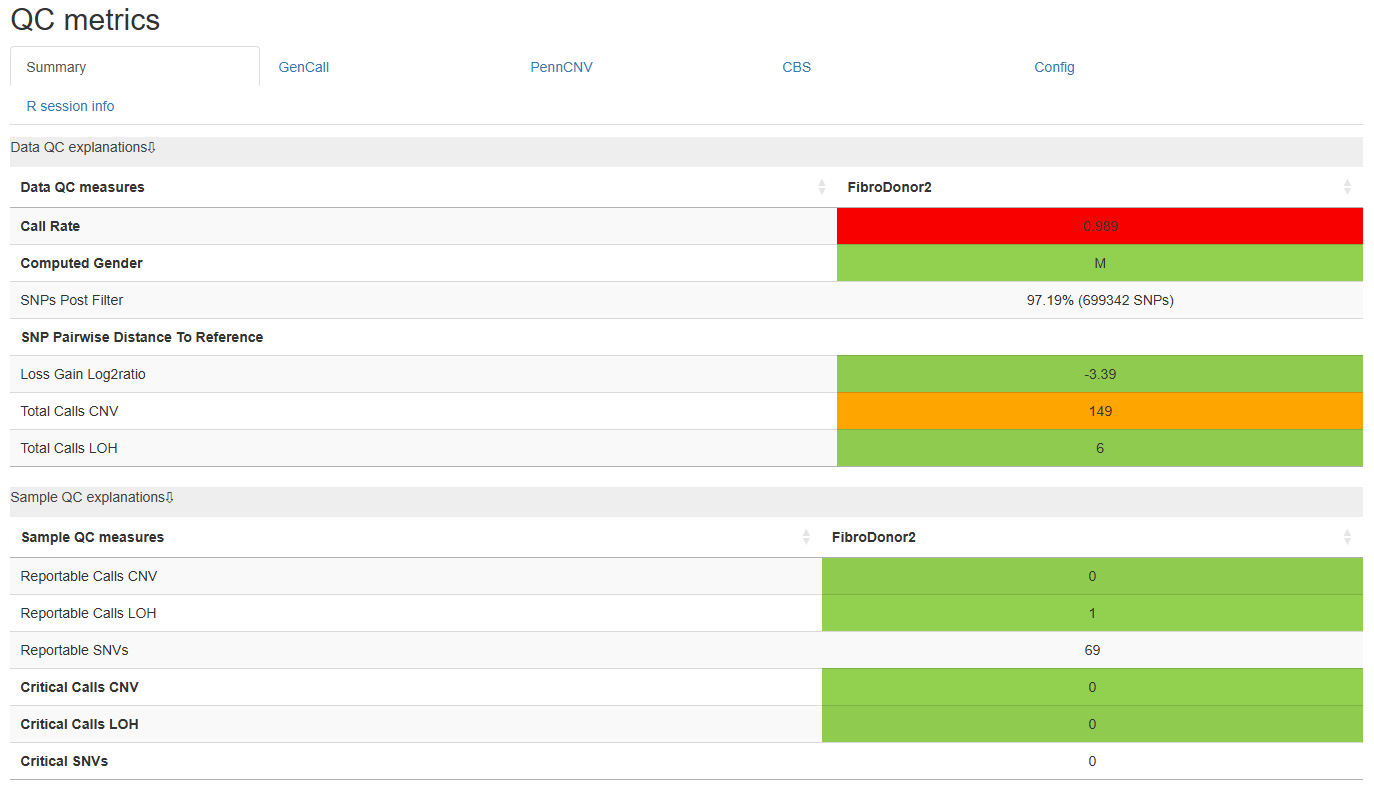Switch to the PennCNV tab
The width and height of the screenshot is (1374, 791).
pyautogui.click(x=561, y=67)
